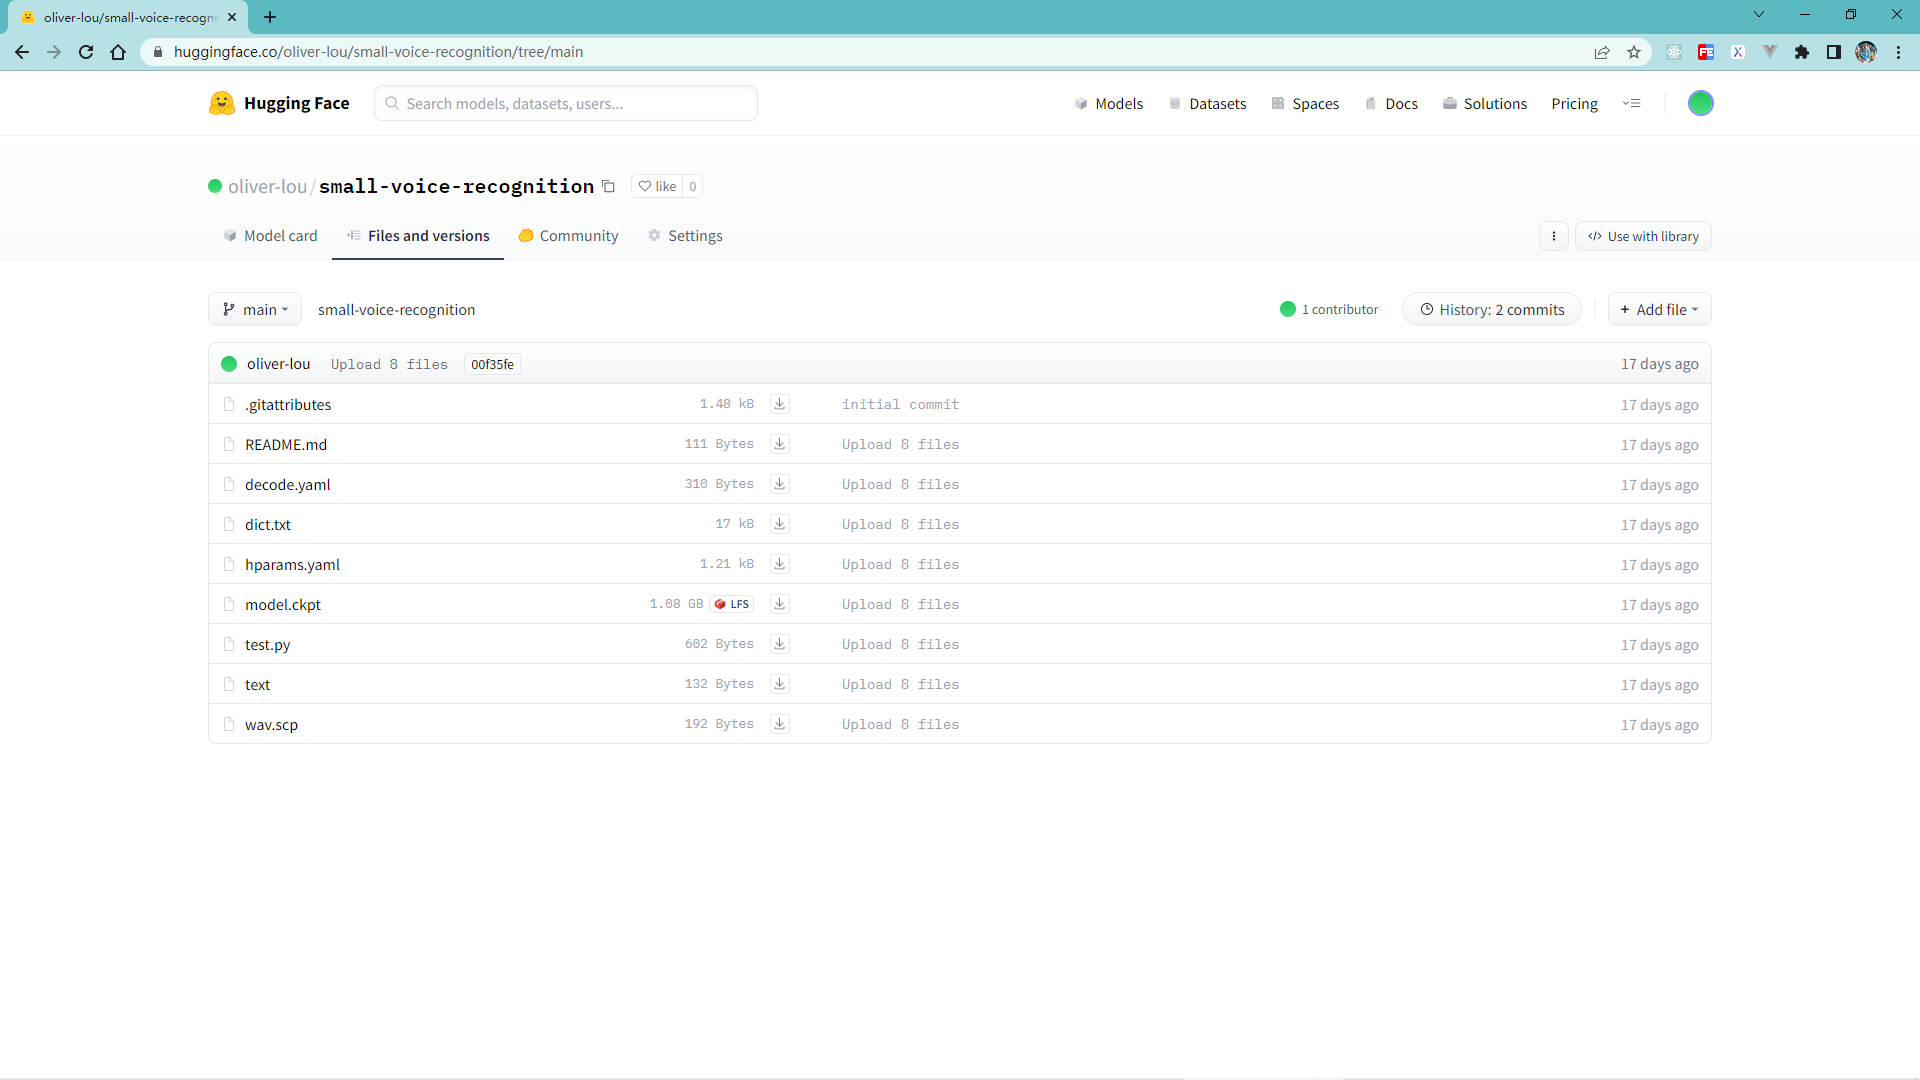Viewport: 1920px width, 1080px height.
Task: Download the file named text
Action: [x=780, y=684]
